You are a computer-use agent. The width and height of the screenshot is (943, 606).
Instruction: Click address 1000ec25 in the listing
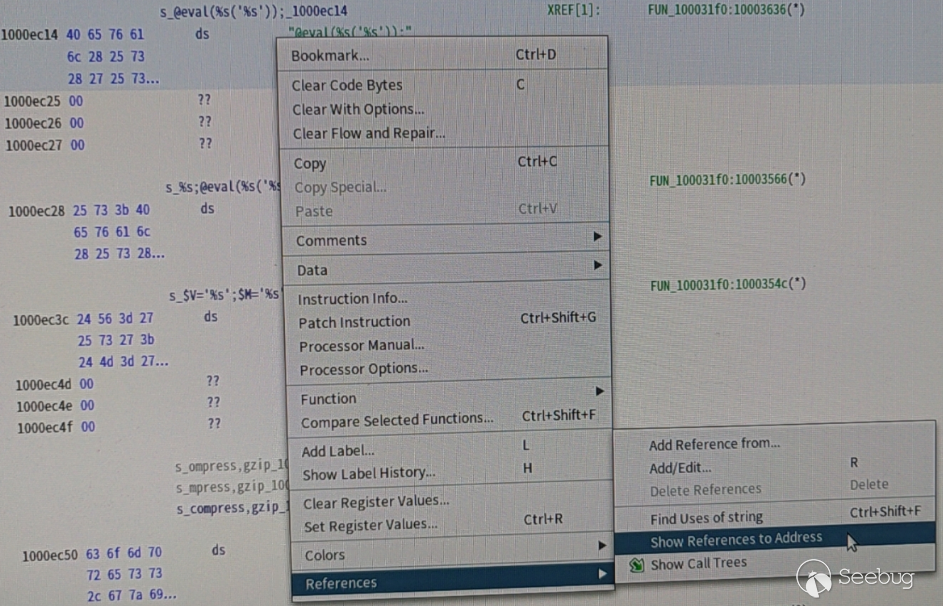click(32, 101)
